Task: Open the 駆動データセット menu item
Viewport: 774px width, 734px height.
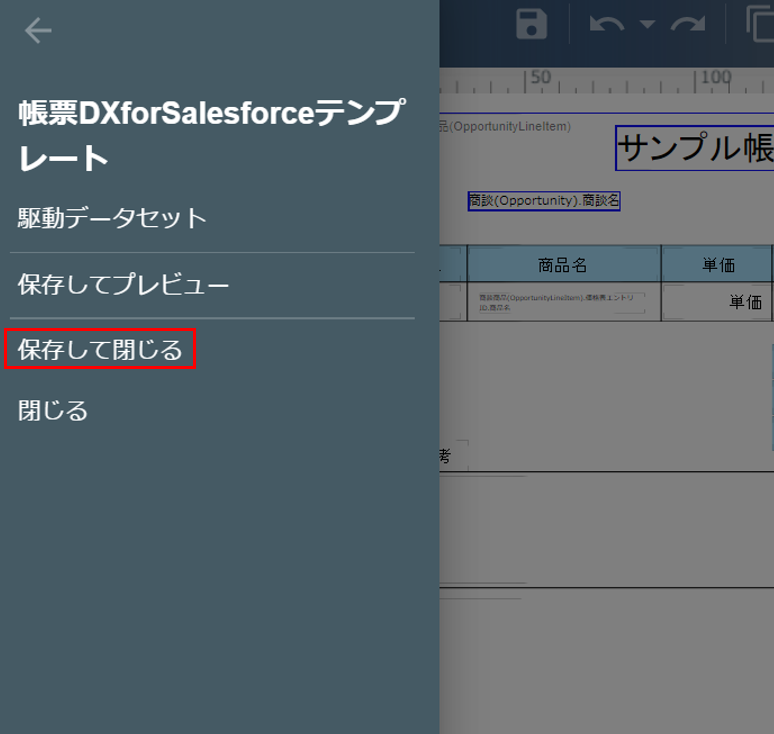Action: click(x=112, y=218)
